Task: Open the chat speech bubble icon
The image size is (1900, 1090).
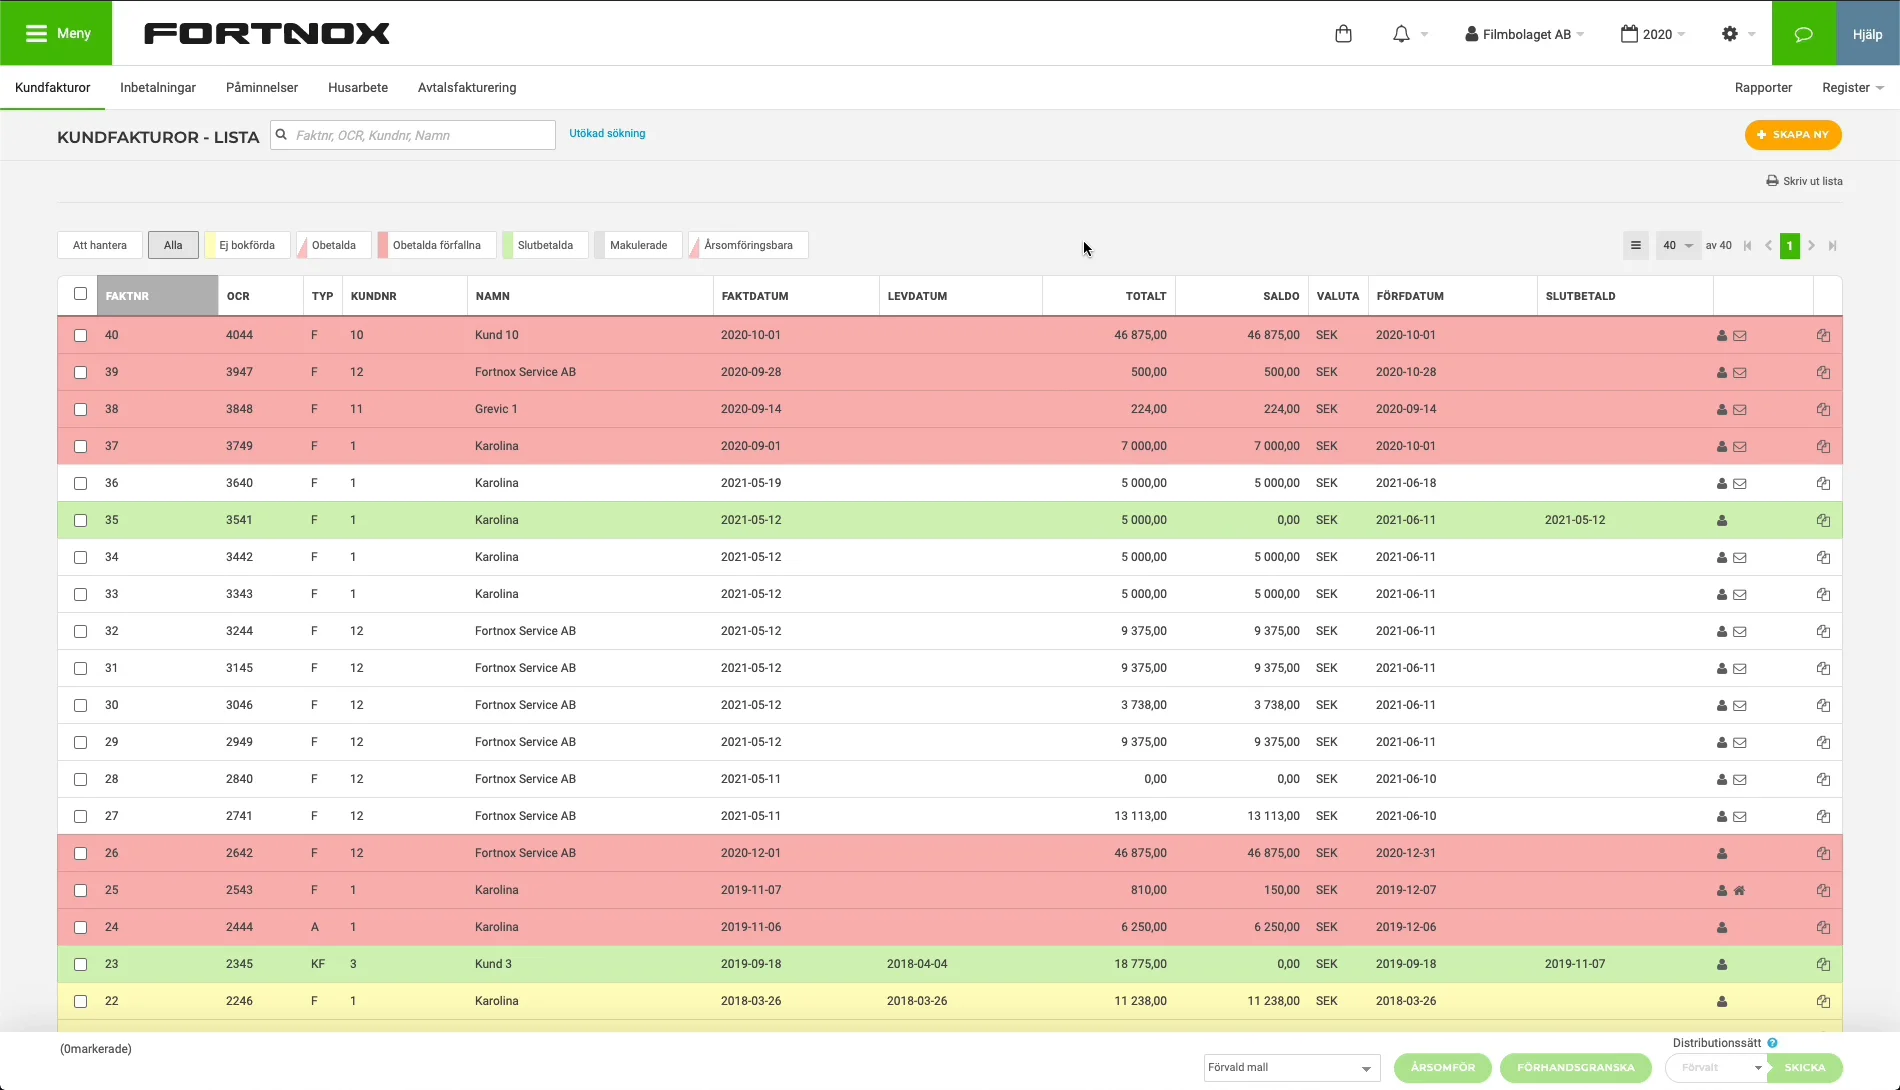Action: pyautogui.click(x=1803, y=34)
